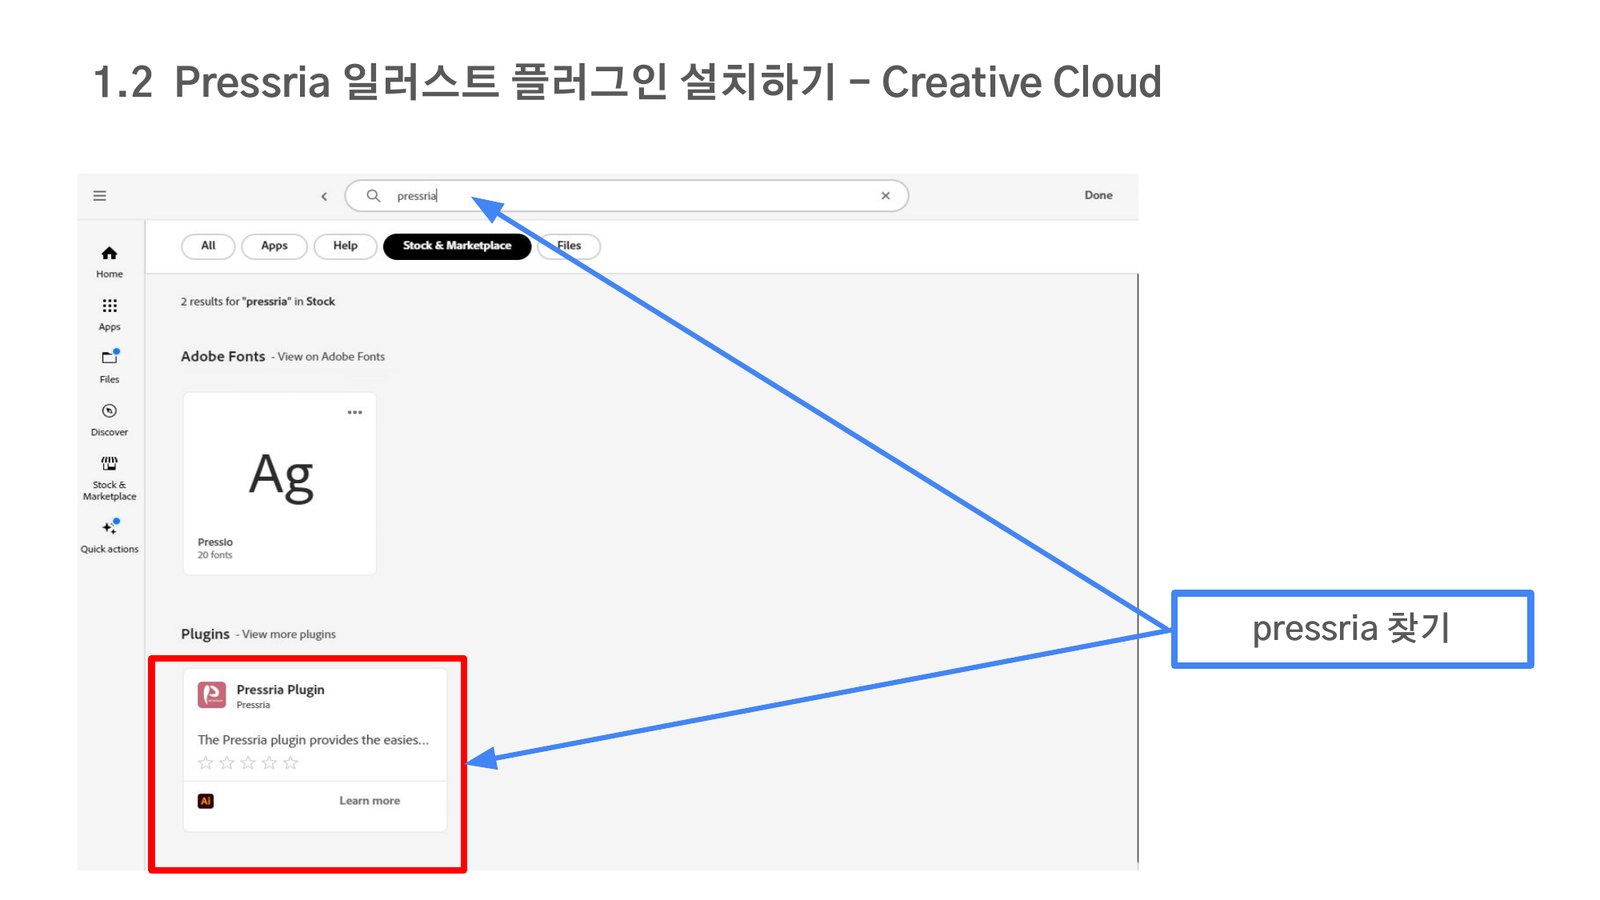Viewport: 1600px width, 900px height.
Task: Click the plugin star rating row
Action: coord(248,763)
